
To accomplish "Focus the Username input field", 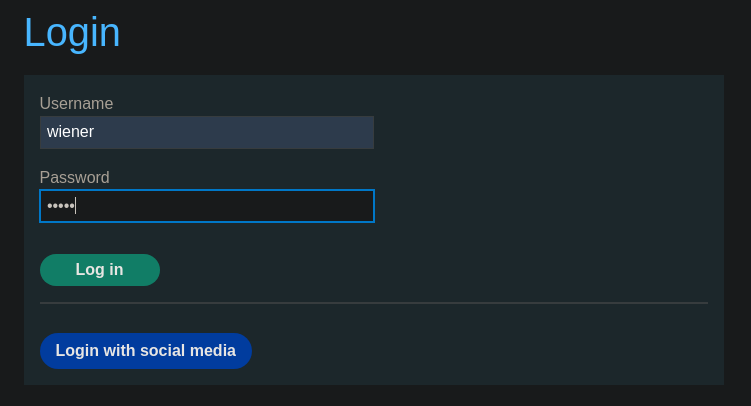I will 206,132.
